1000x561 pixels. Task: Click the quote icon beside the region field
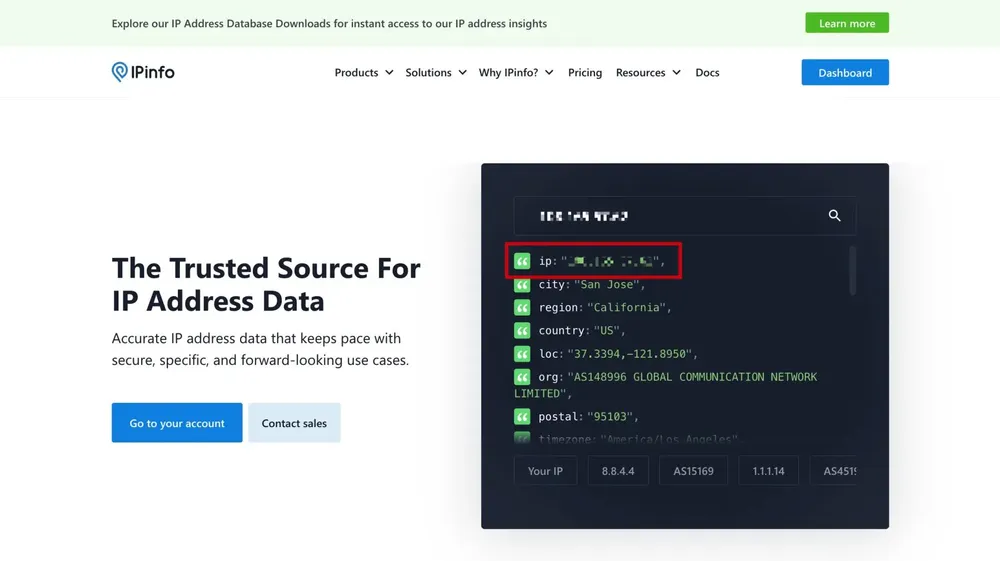pos(522,308)
